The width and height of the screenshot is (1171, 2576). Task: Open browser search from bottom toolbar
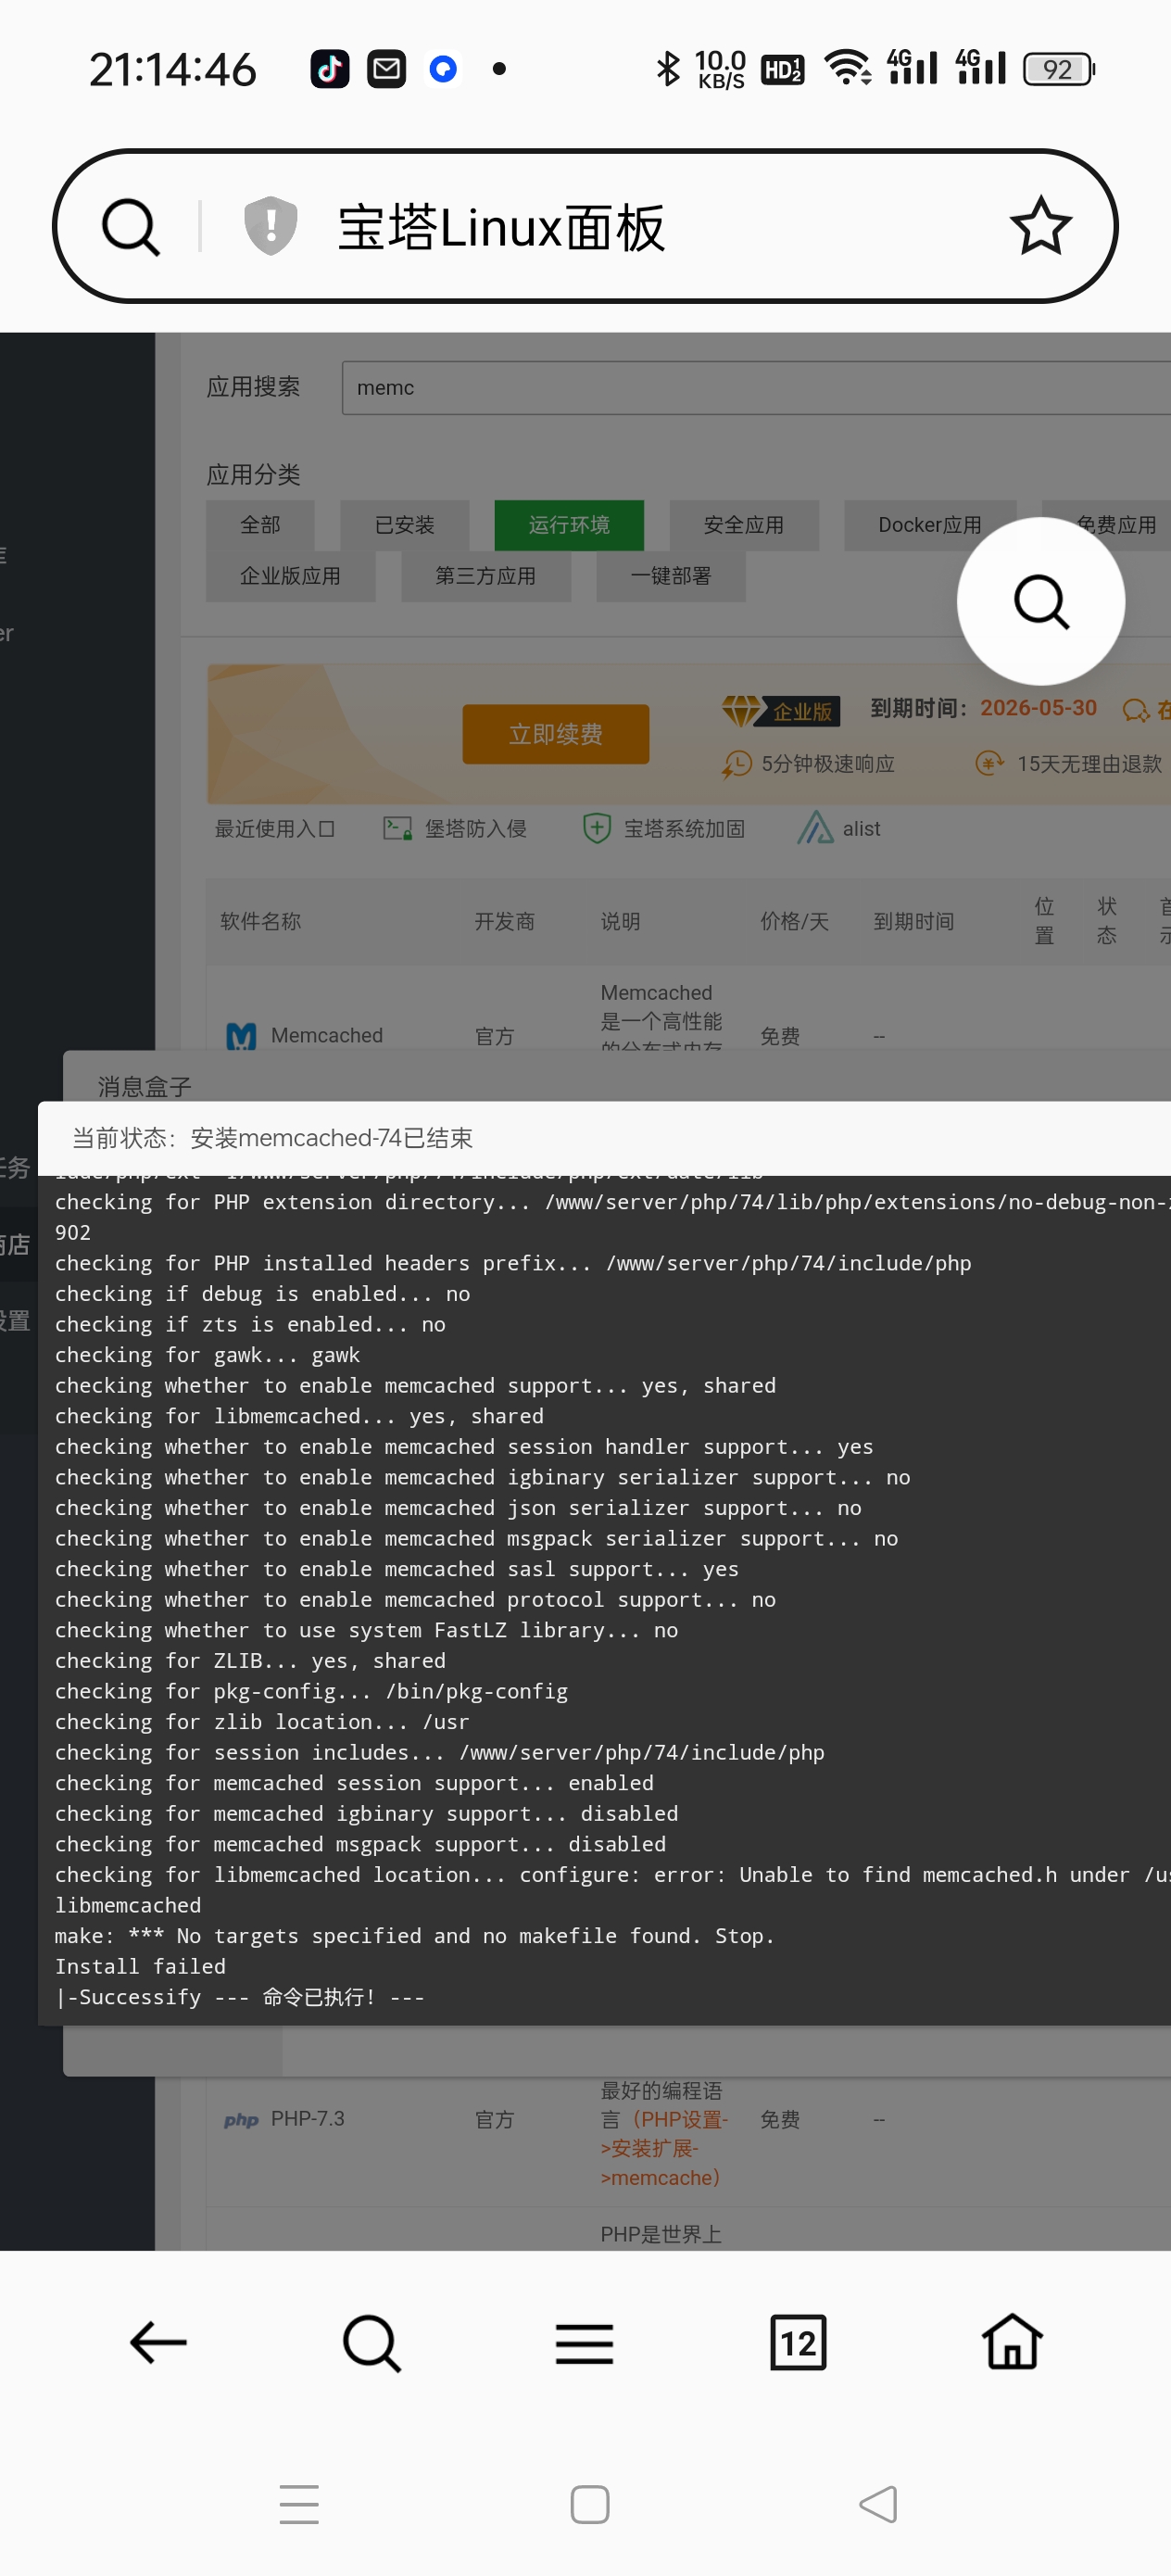[372, 2342]
